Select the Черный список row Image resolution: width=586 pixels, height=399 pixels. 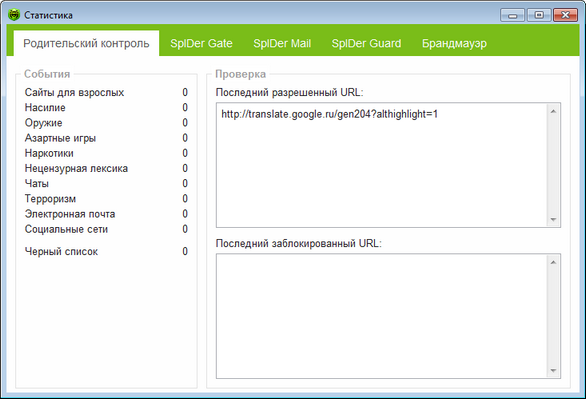(x=106, y=251)
